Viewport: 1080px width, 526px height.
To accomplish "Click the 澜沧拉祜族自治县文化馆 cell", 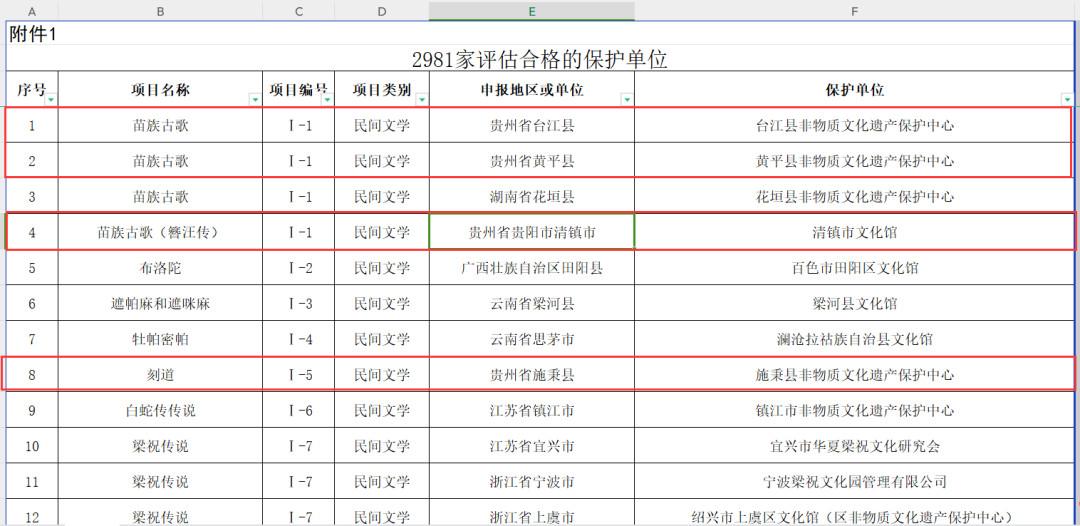I will pyautogui.click(x=854, y=339).
